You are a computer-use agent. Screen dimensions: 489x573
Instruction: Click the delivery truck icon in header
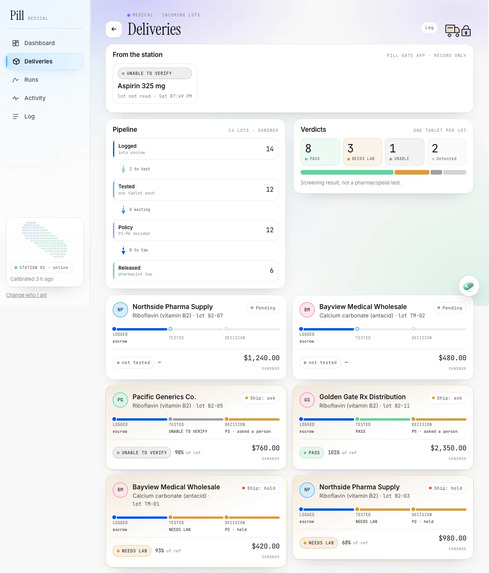(452, 31)
